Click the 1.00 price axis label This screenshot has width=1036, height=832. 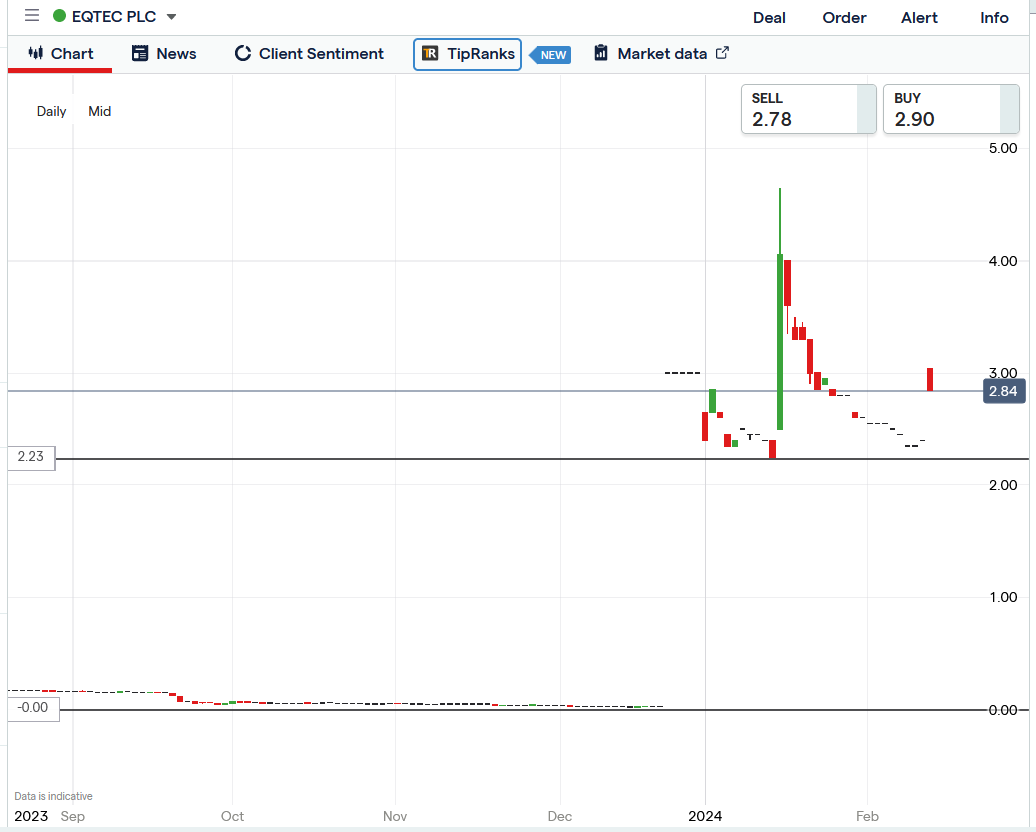click(x=1003, y=597)
